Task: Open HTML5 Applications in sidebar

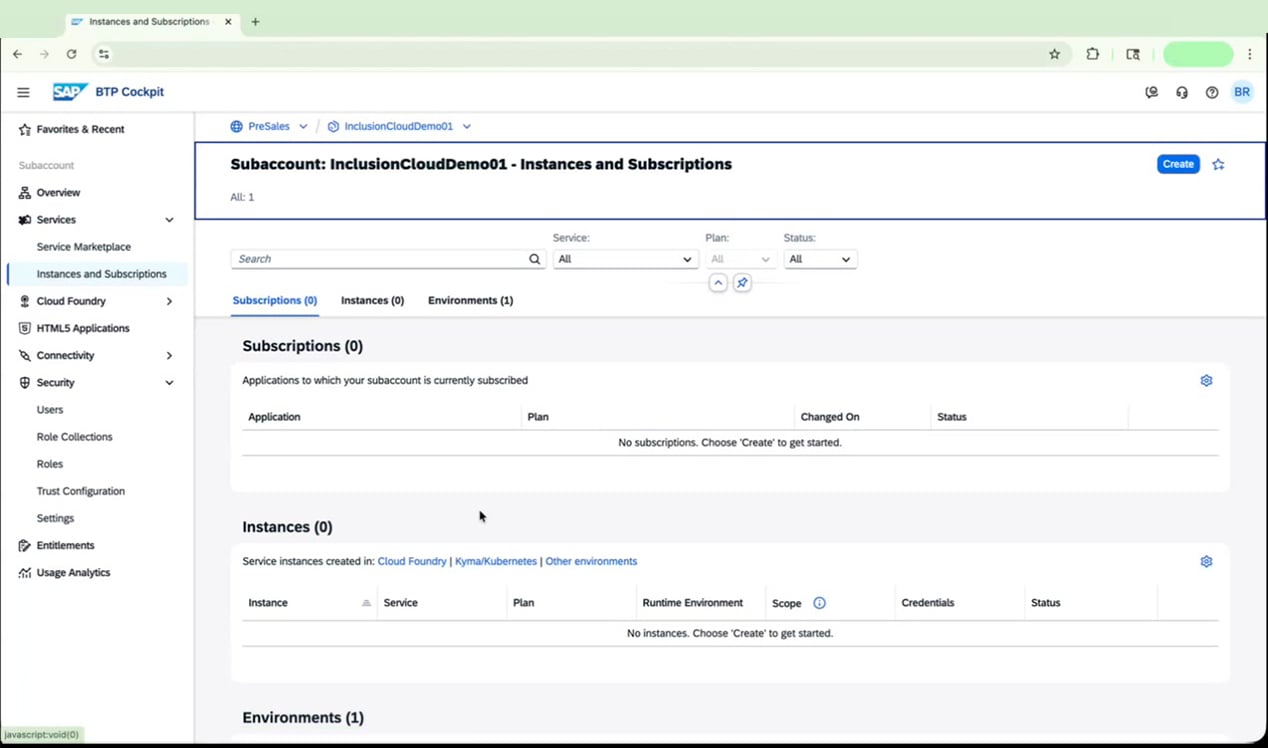Action: coord(83,328)
